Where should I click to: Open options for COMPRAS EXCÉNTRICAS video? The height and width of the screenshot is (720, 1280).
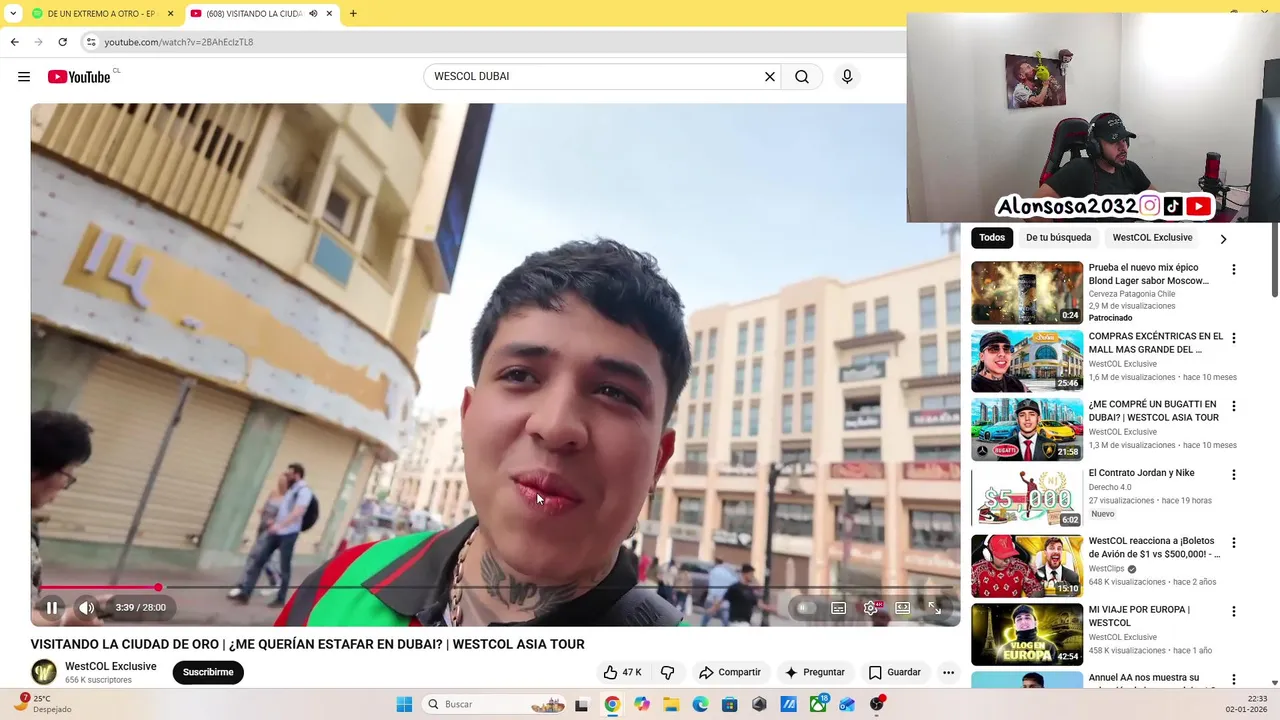[1233, 338]
